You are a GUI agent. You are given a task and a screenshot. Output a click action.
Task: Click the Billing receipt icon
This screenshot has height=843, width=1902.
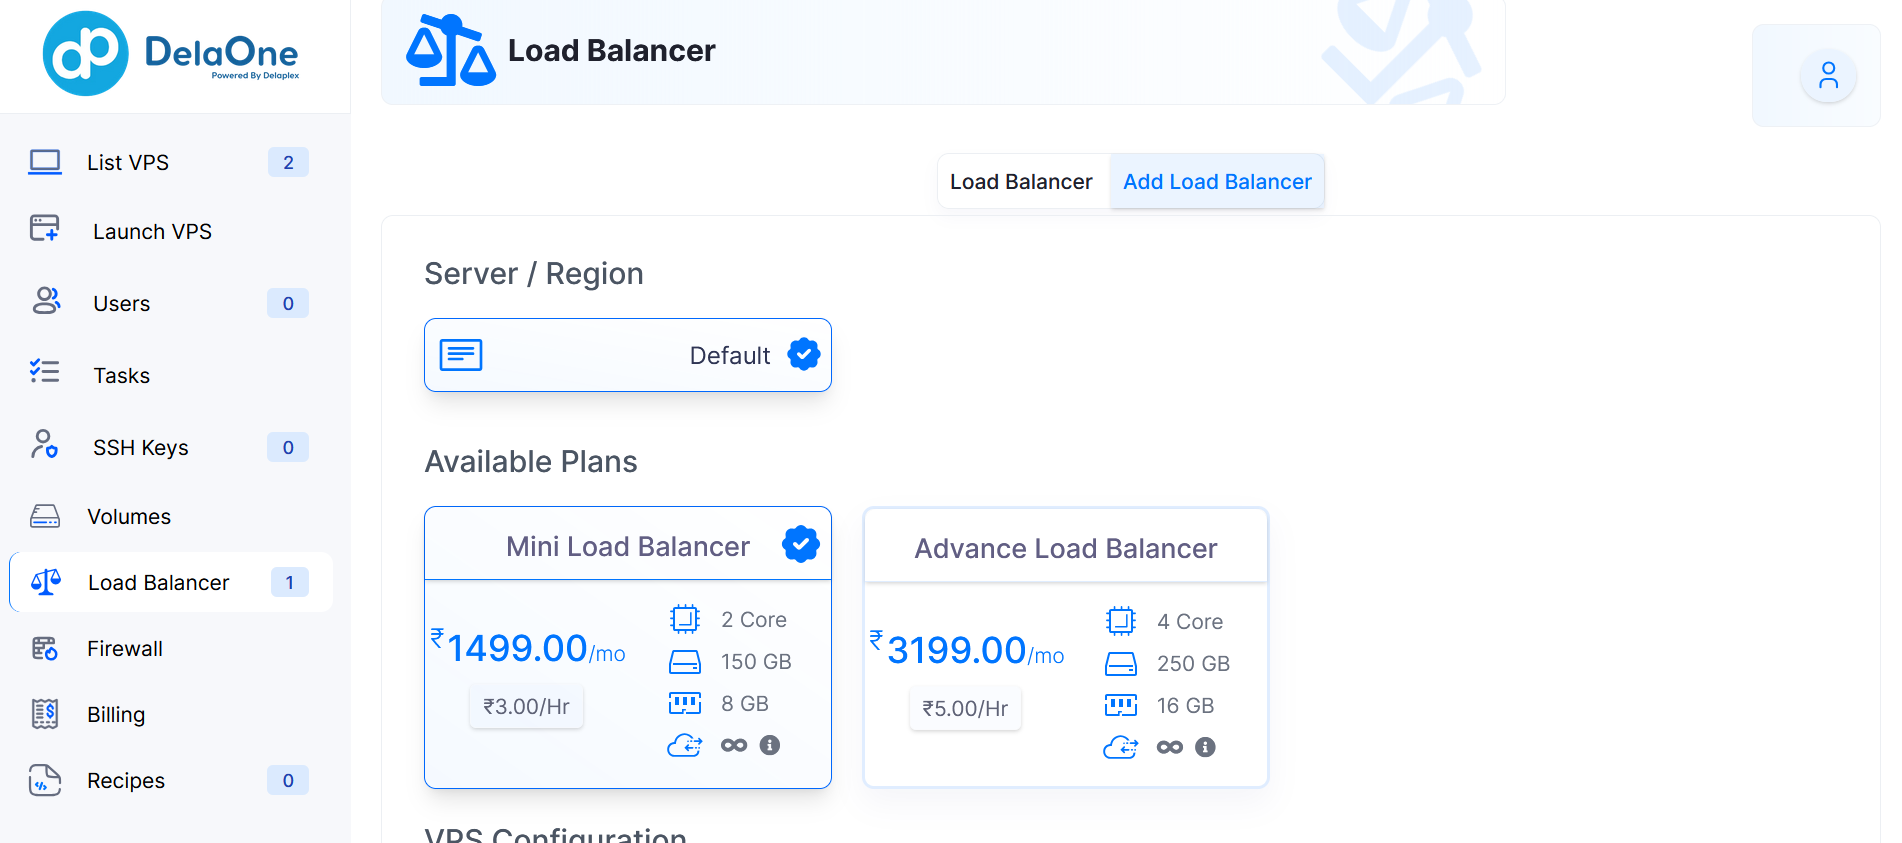[45, 714]
